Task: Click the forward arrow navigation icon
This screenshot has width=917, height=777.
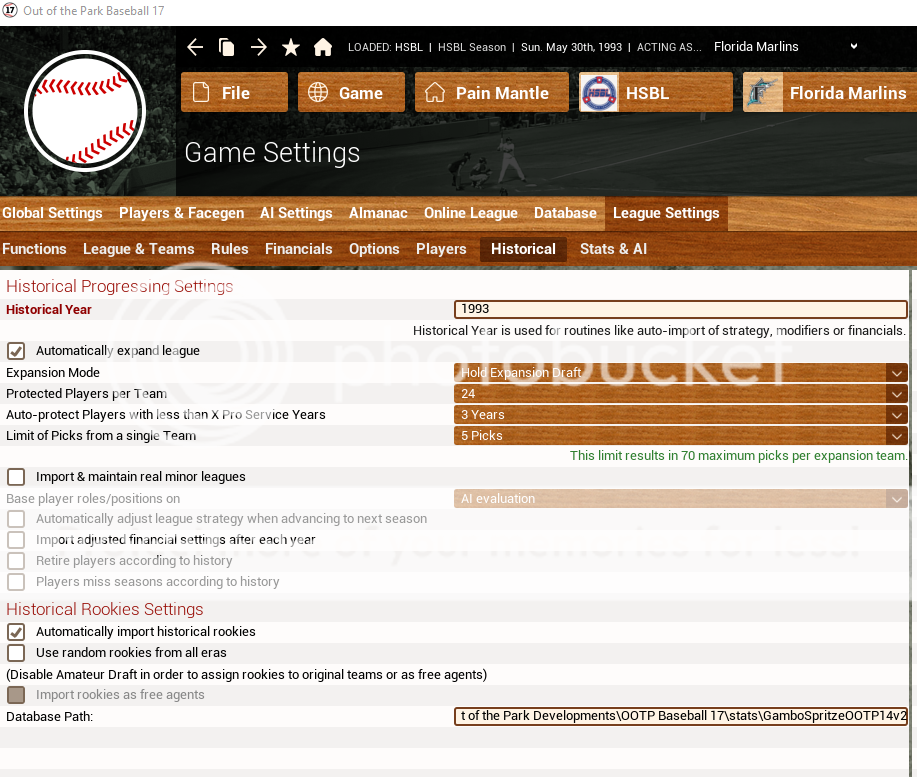Action: coord(259,47)
